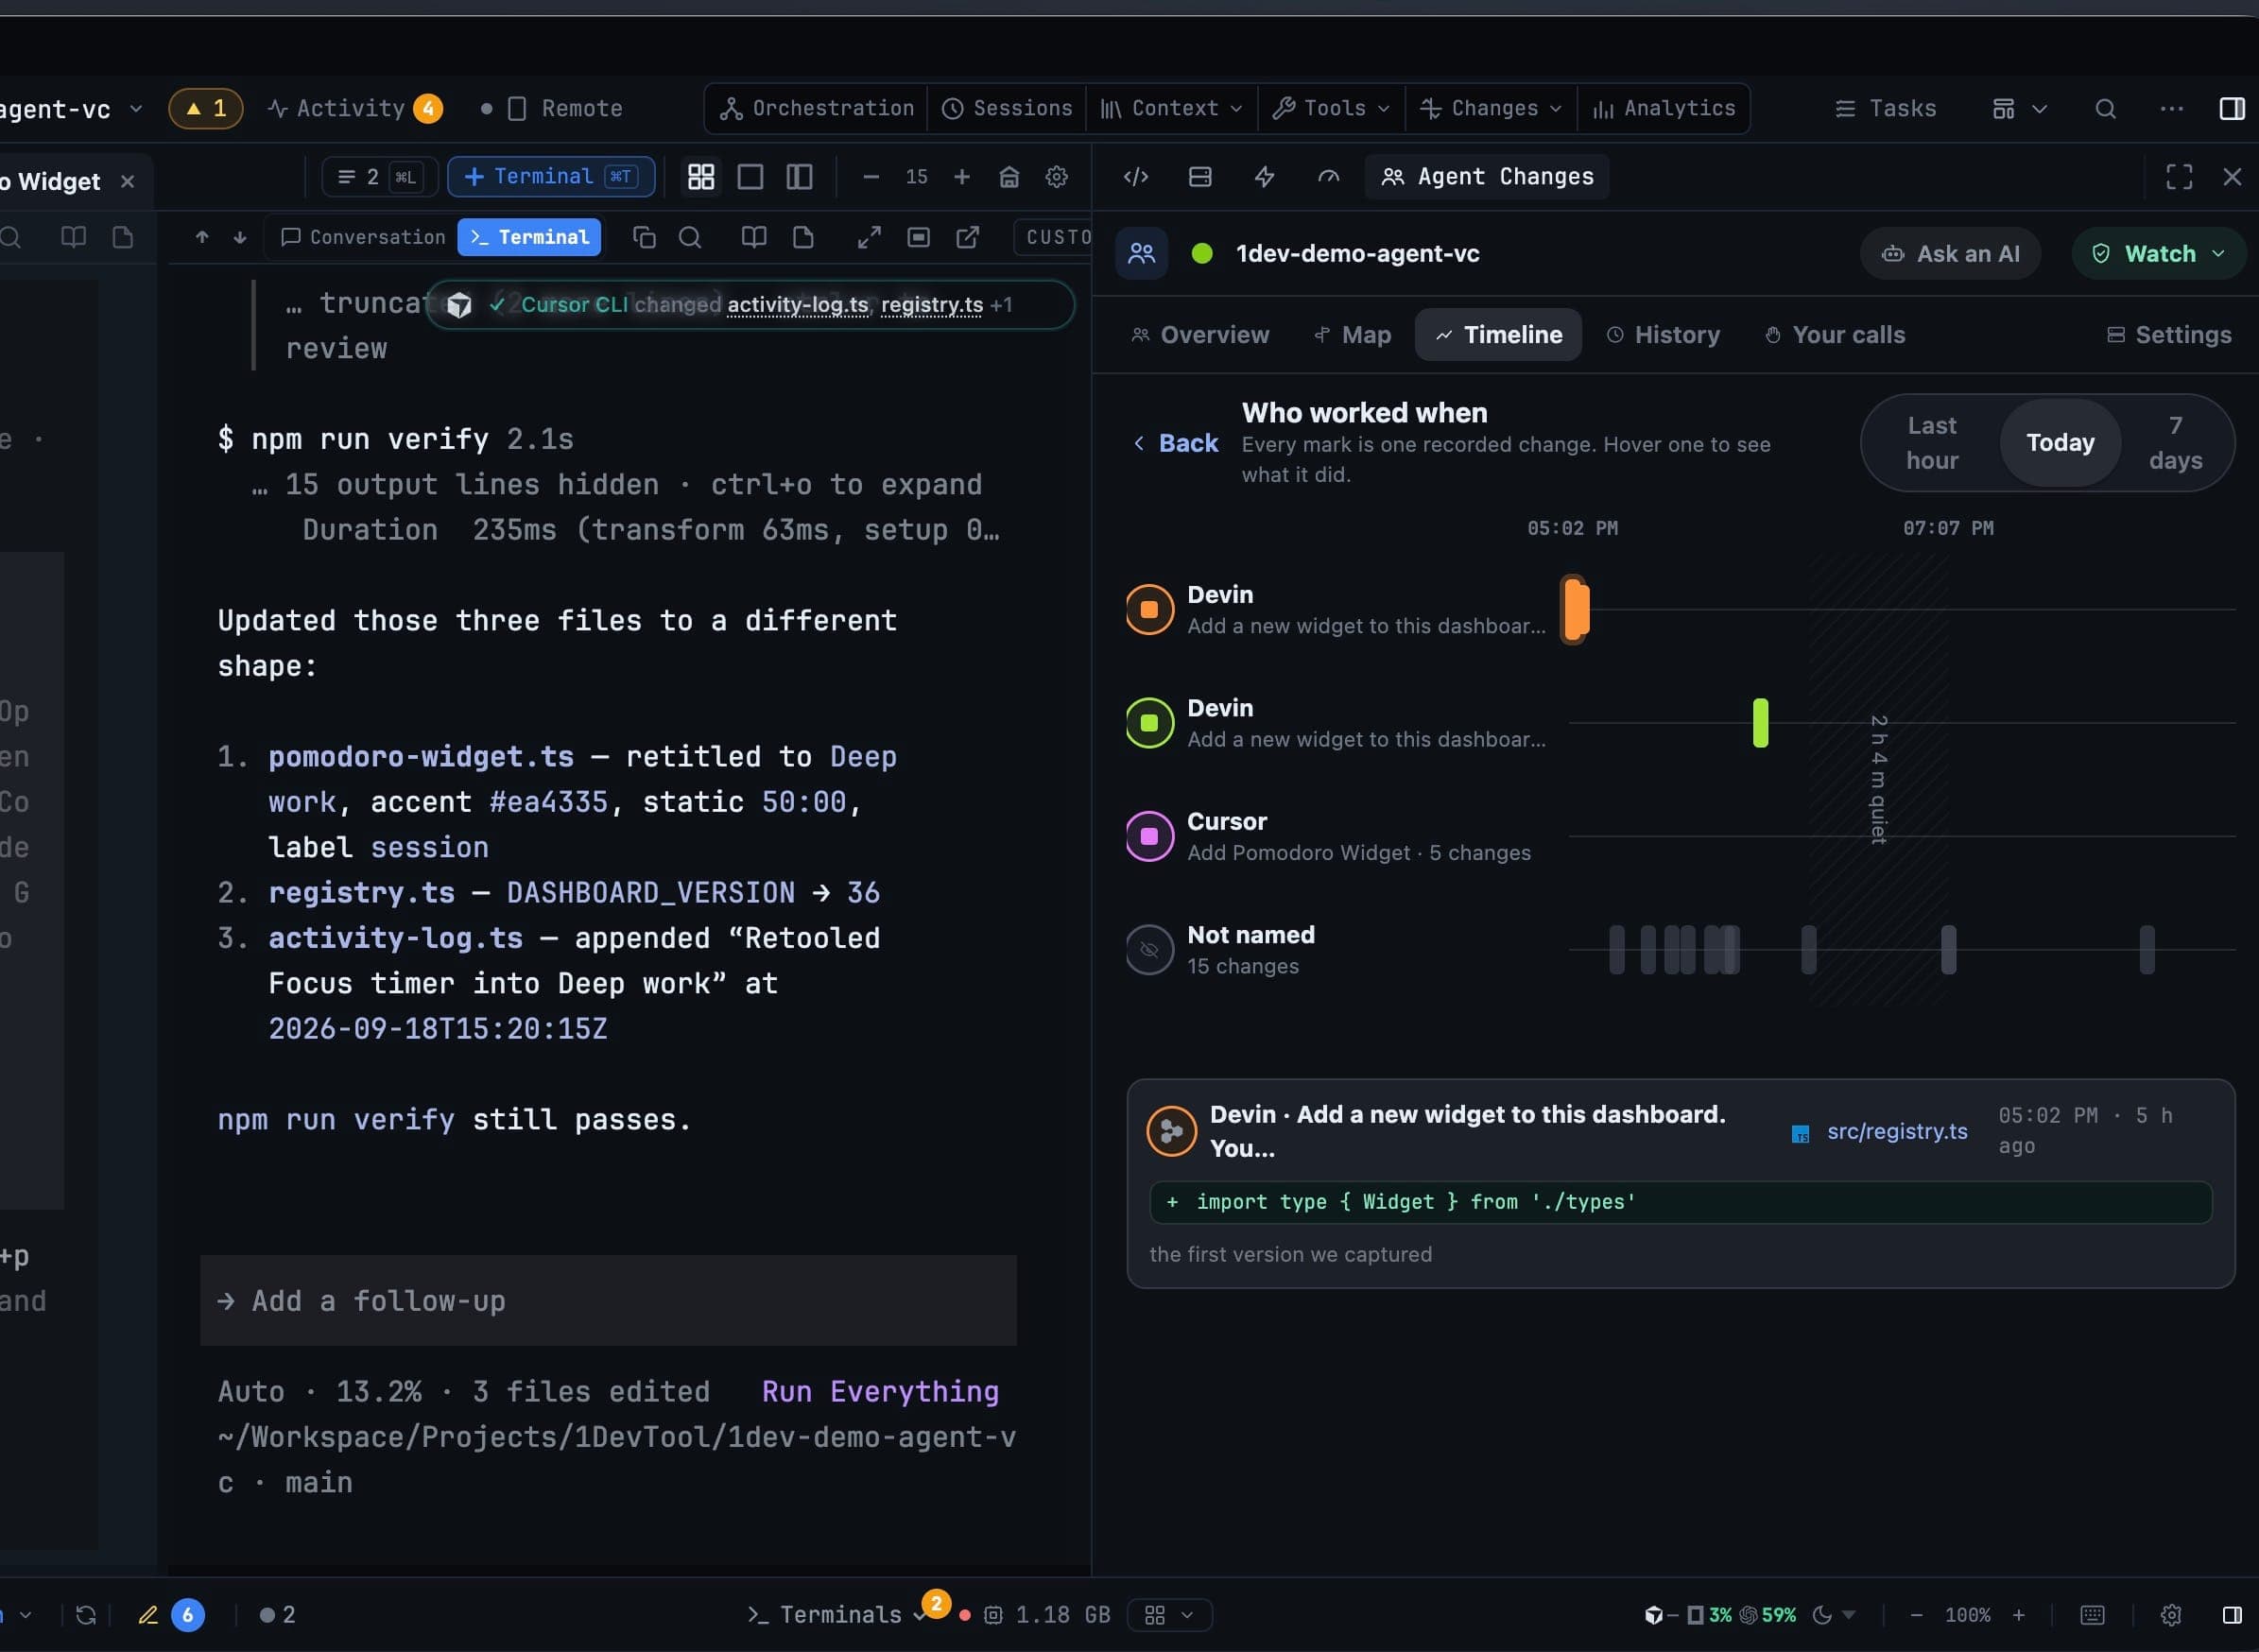Viewport: 2259px width, 1652px height.
Task: Open the code view icon beside Agent Changes
Action: pos(1136,177)
